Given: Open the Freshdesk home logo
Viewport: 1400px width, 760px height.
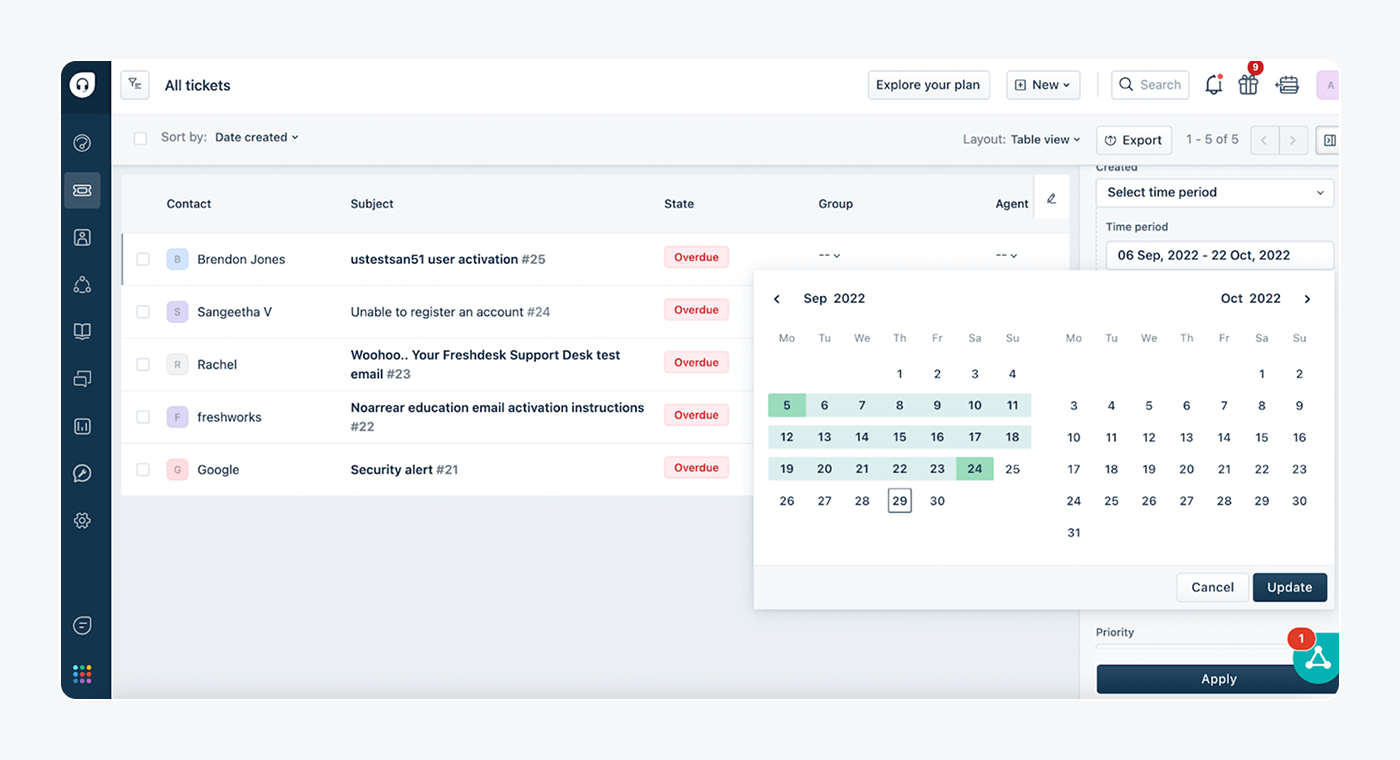Looking at the screenshot, I should 82,85.
